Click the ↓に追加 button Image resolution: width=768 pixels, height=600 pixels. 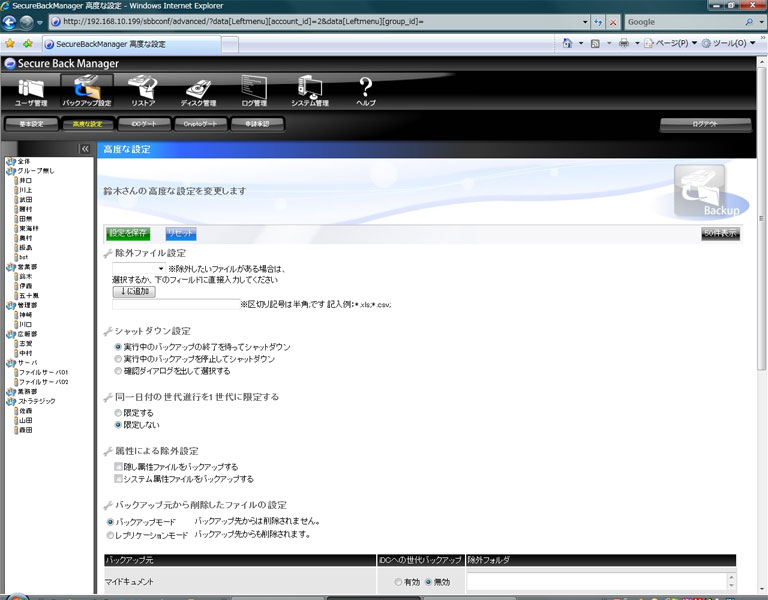pyautogui.click(x=134, y=291)
